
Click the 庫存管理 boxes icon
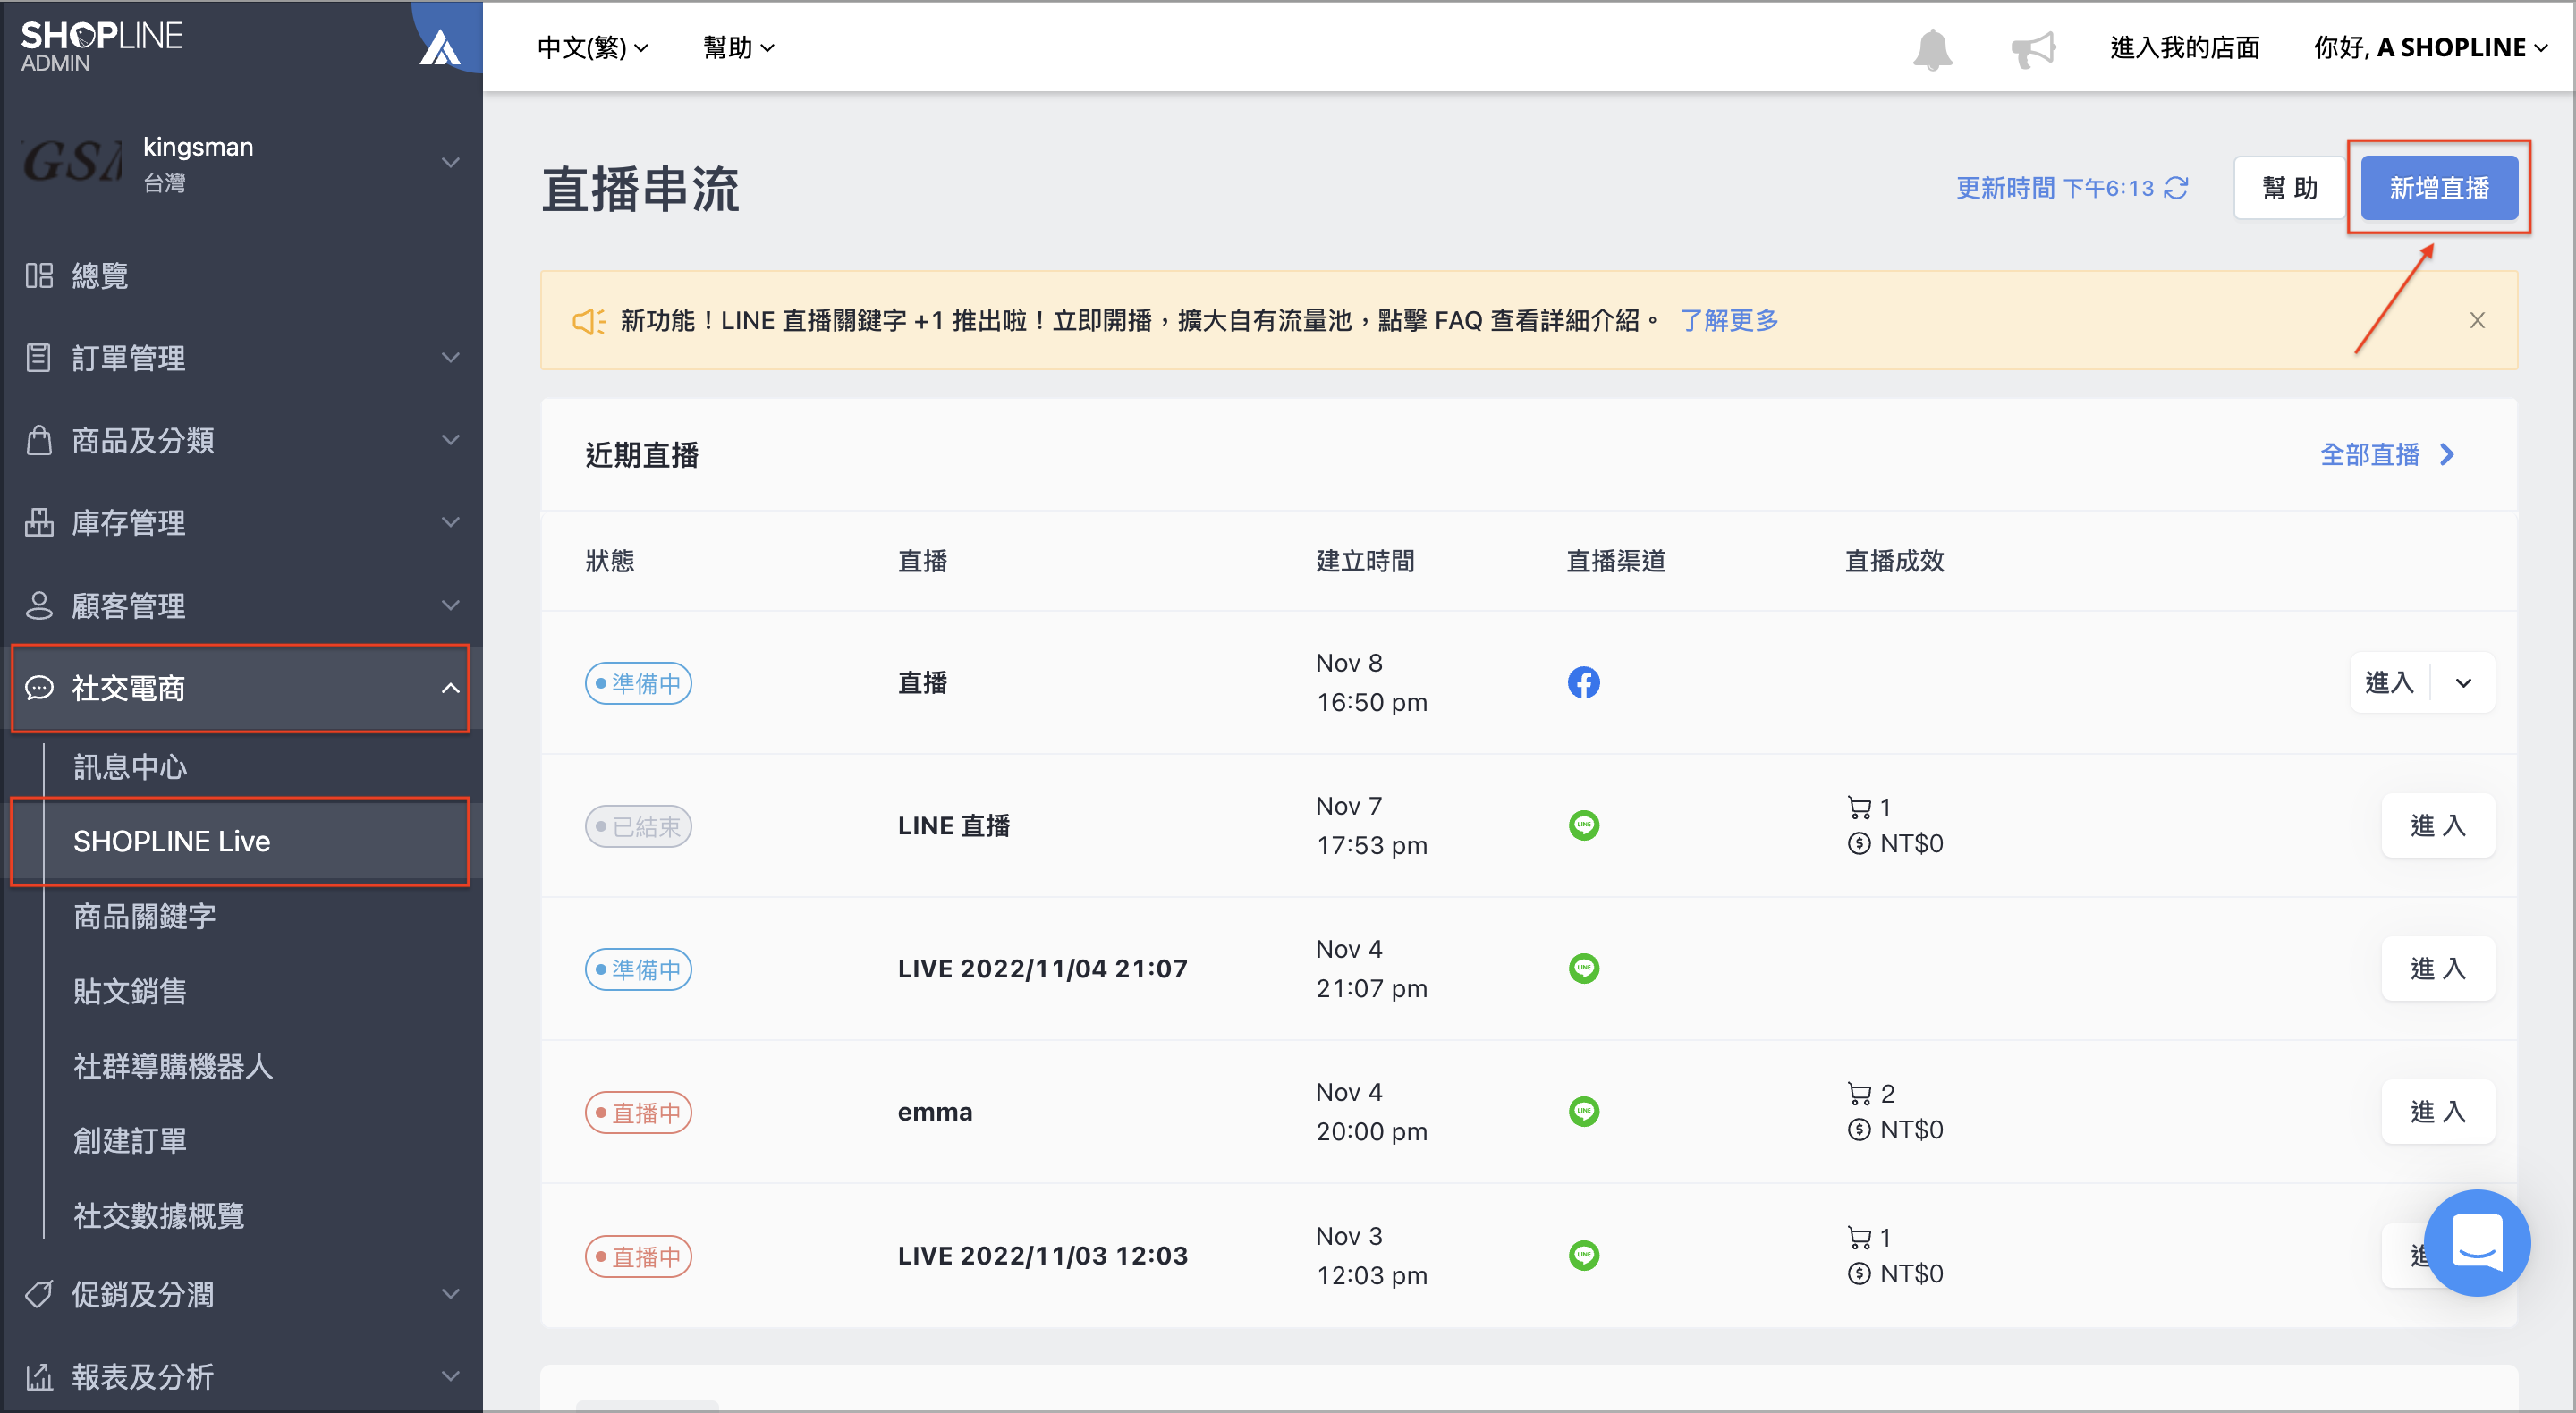[39, 522]
